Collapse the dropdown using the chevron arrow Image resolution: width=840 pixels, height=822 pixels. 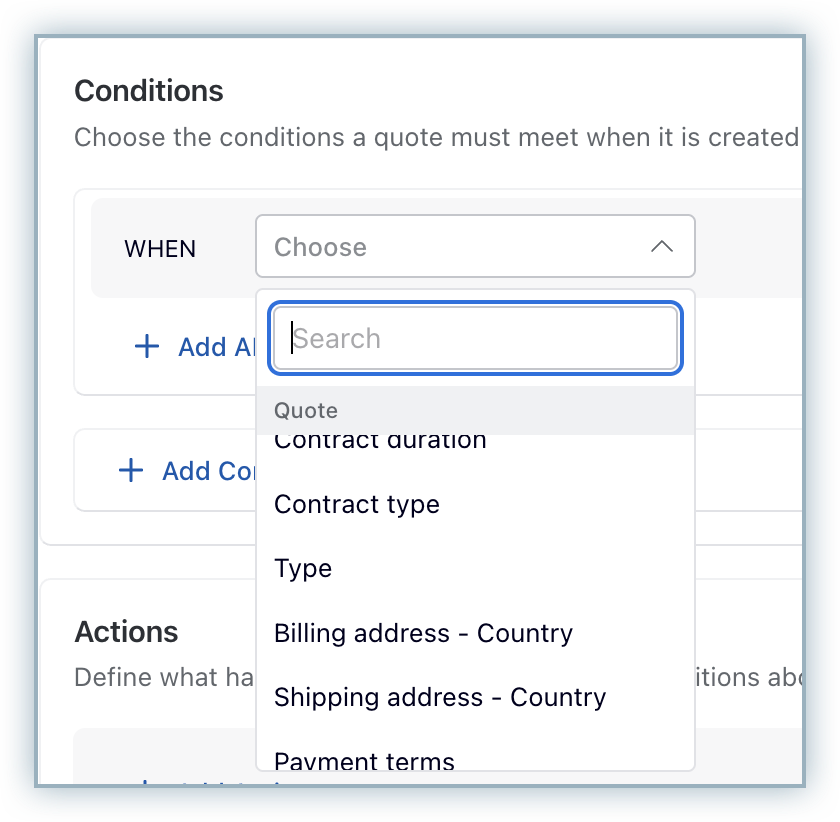(x=661, y=247)
